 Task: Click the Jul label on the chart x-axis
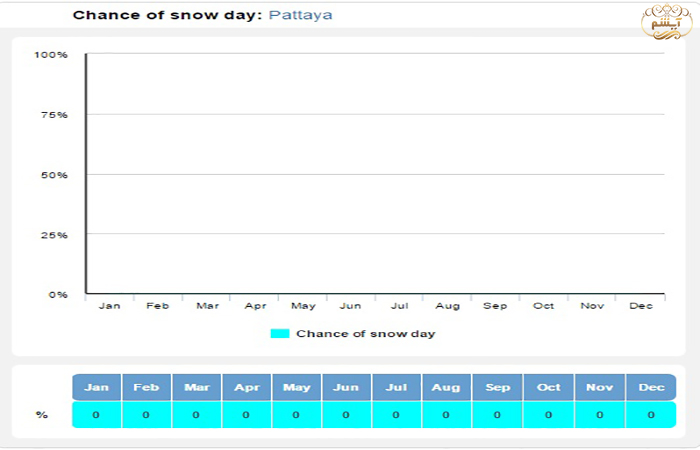398,305
